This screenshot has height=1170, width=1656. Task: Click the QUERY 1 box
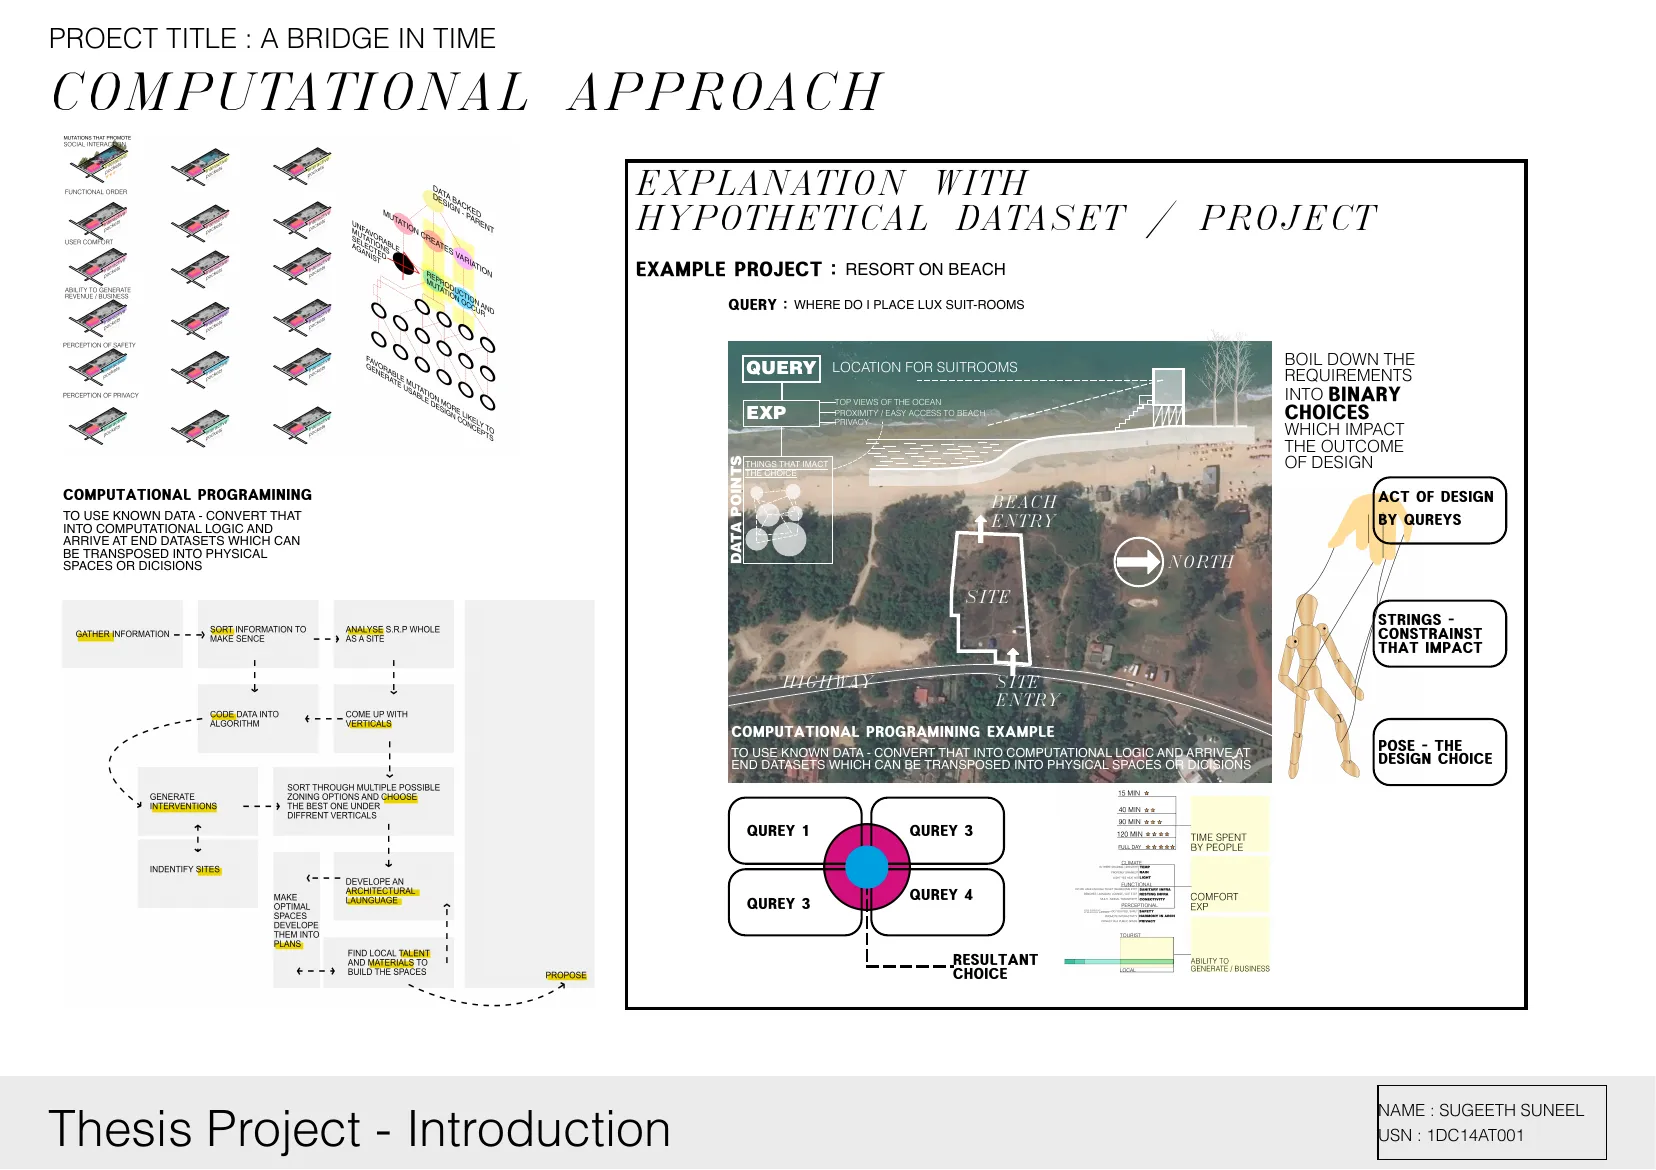coord(794,830)
